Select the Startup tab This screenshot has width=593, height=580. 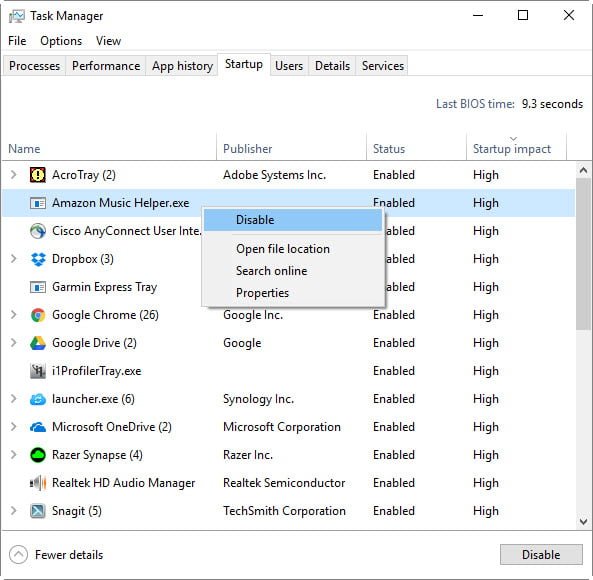tap(244, 64)
